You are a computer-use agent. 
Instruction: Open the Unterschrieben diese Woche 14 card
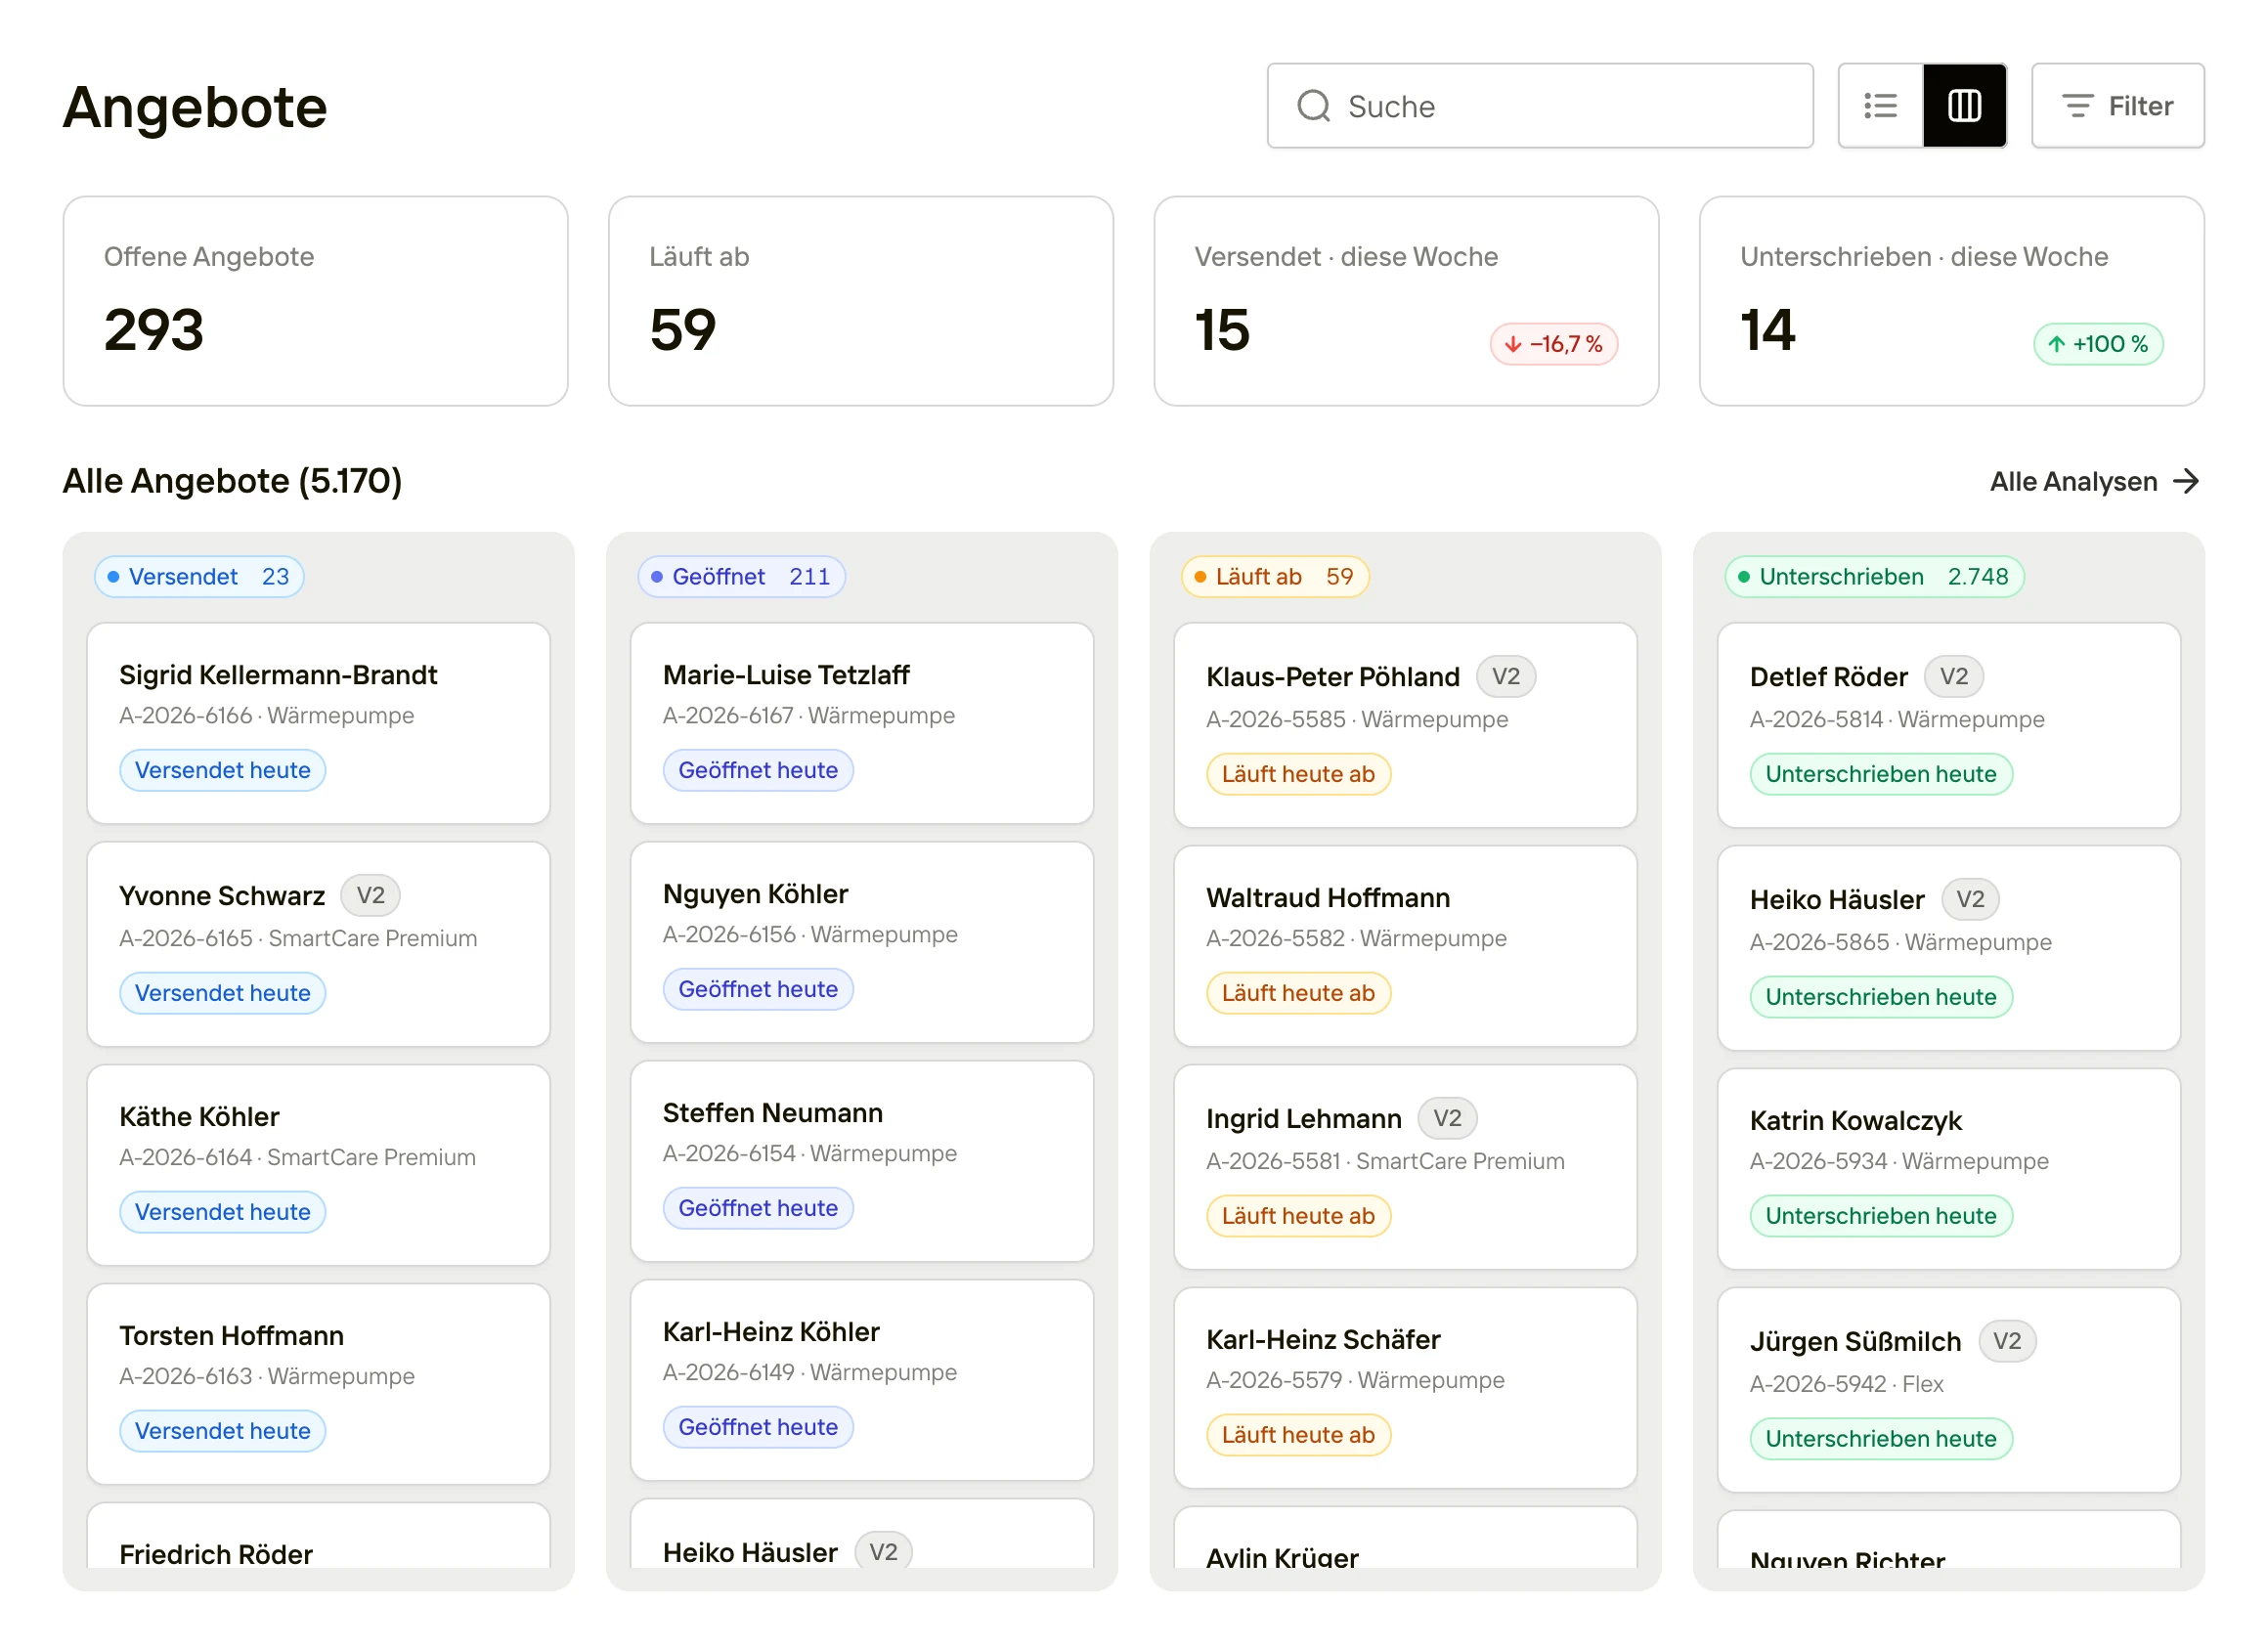tap(1951, 301)
